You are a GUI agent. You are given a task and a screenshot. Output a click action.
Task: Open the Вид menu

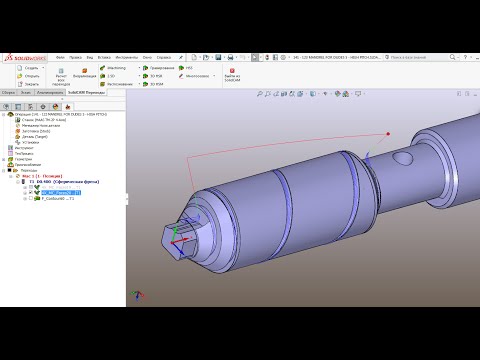(90, 57)
